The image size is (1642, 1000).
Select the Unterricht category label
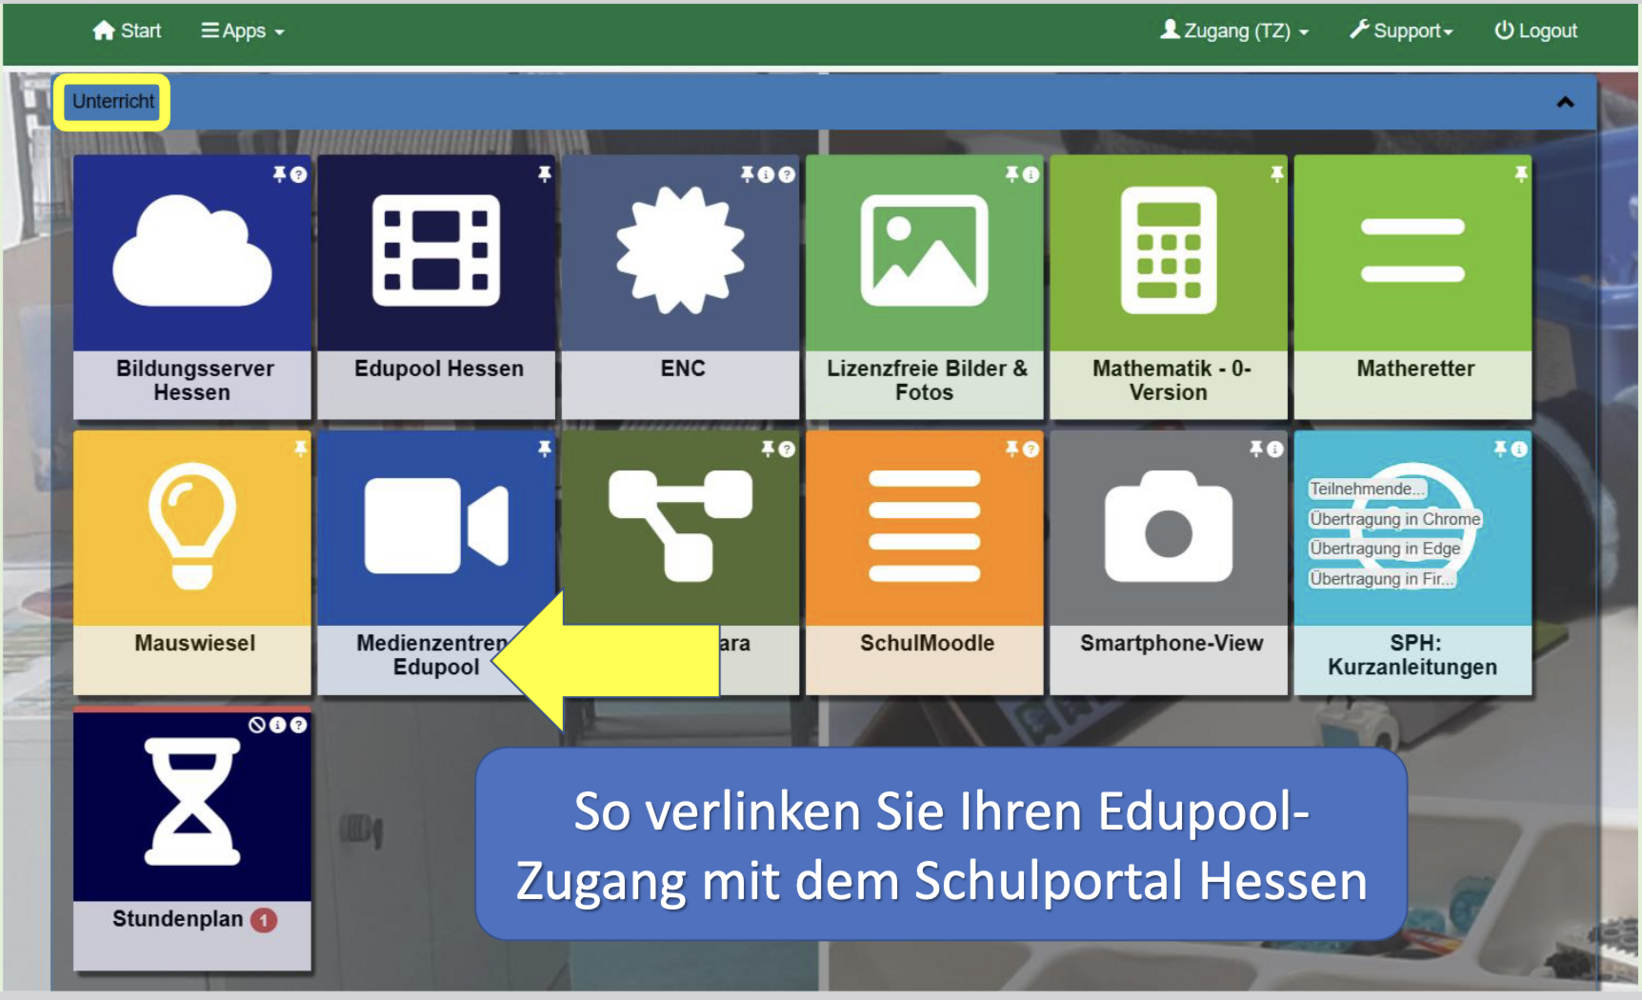[112, 101]
